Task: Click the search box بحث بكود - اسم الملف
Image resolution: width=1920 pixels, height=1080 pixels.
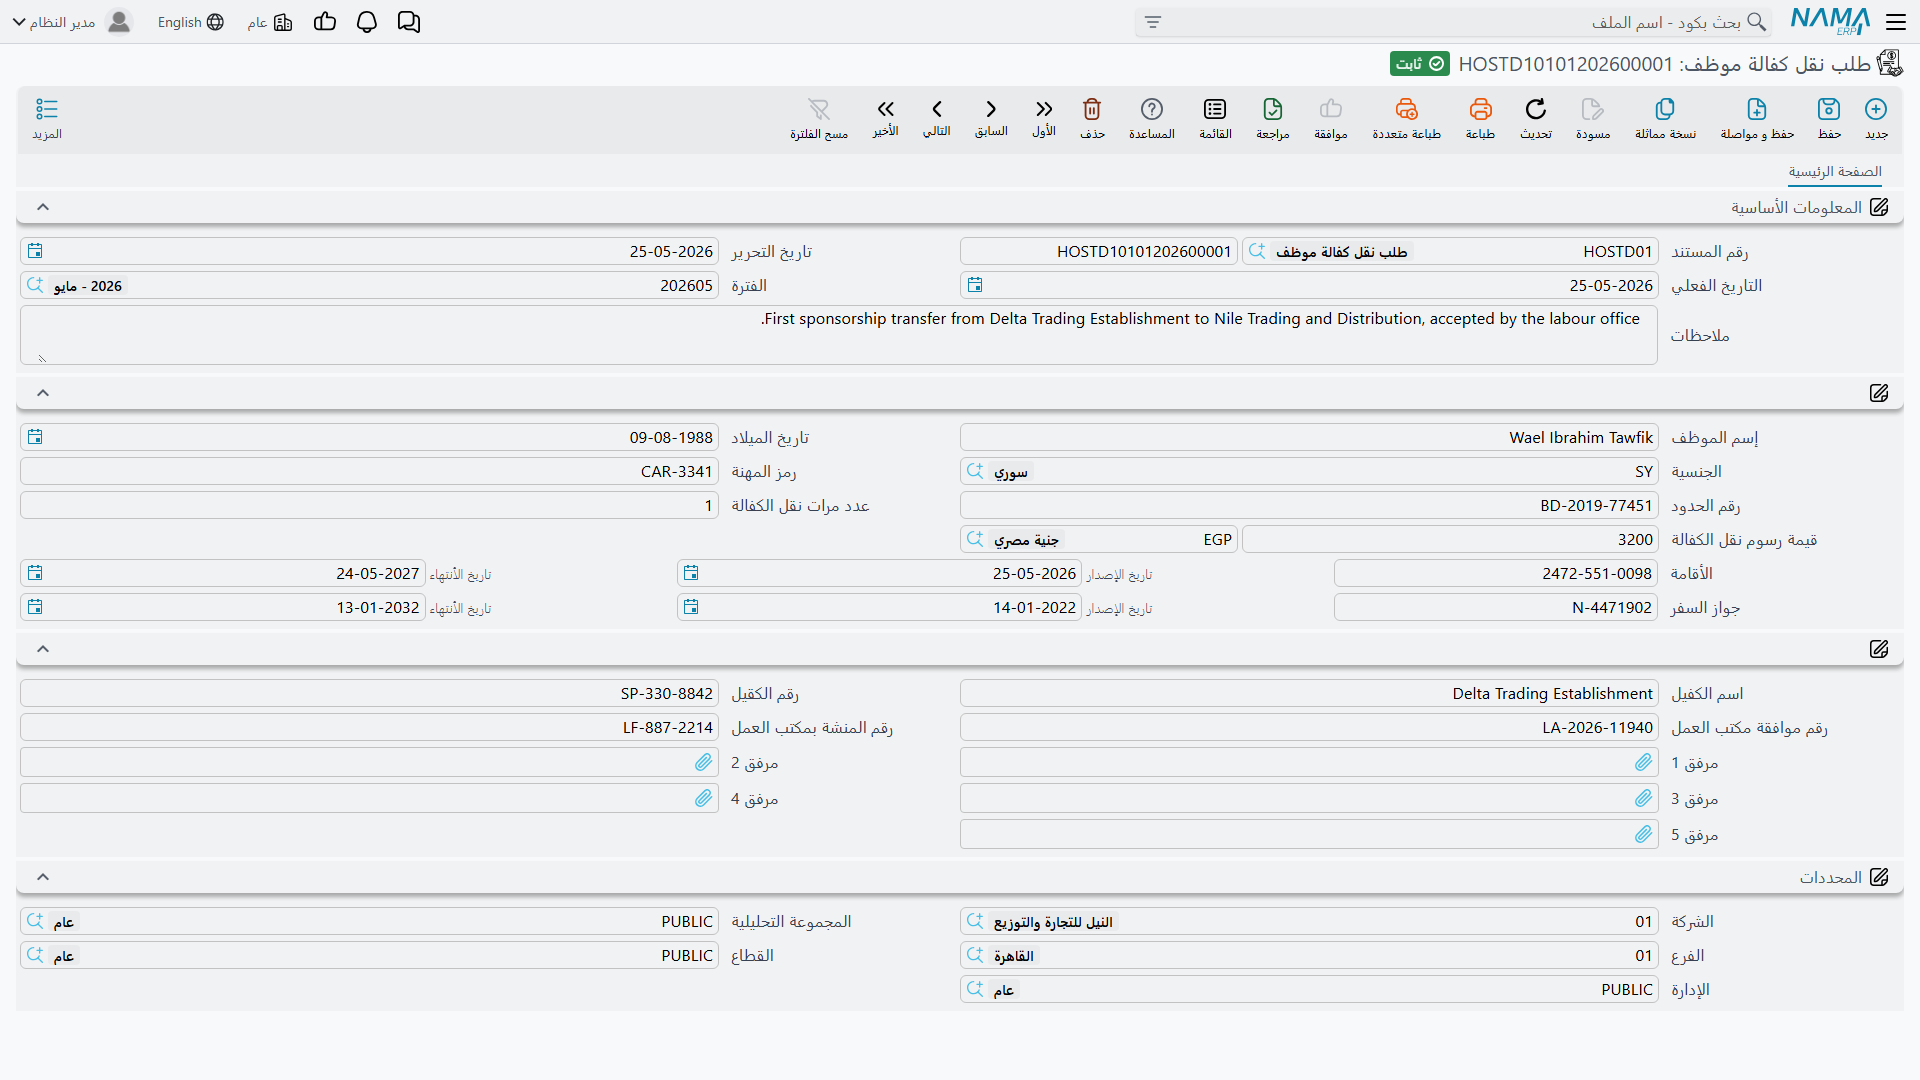Action: click(1453, 22)
